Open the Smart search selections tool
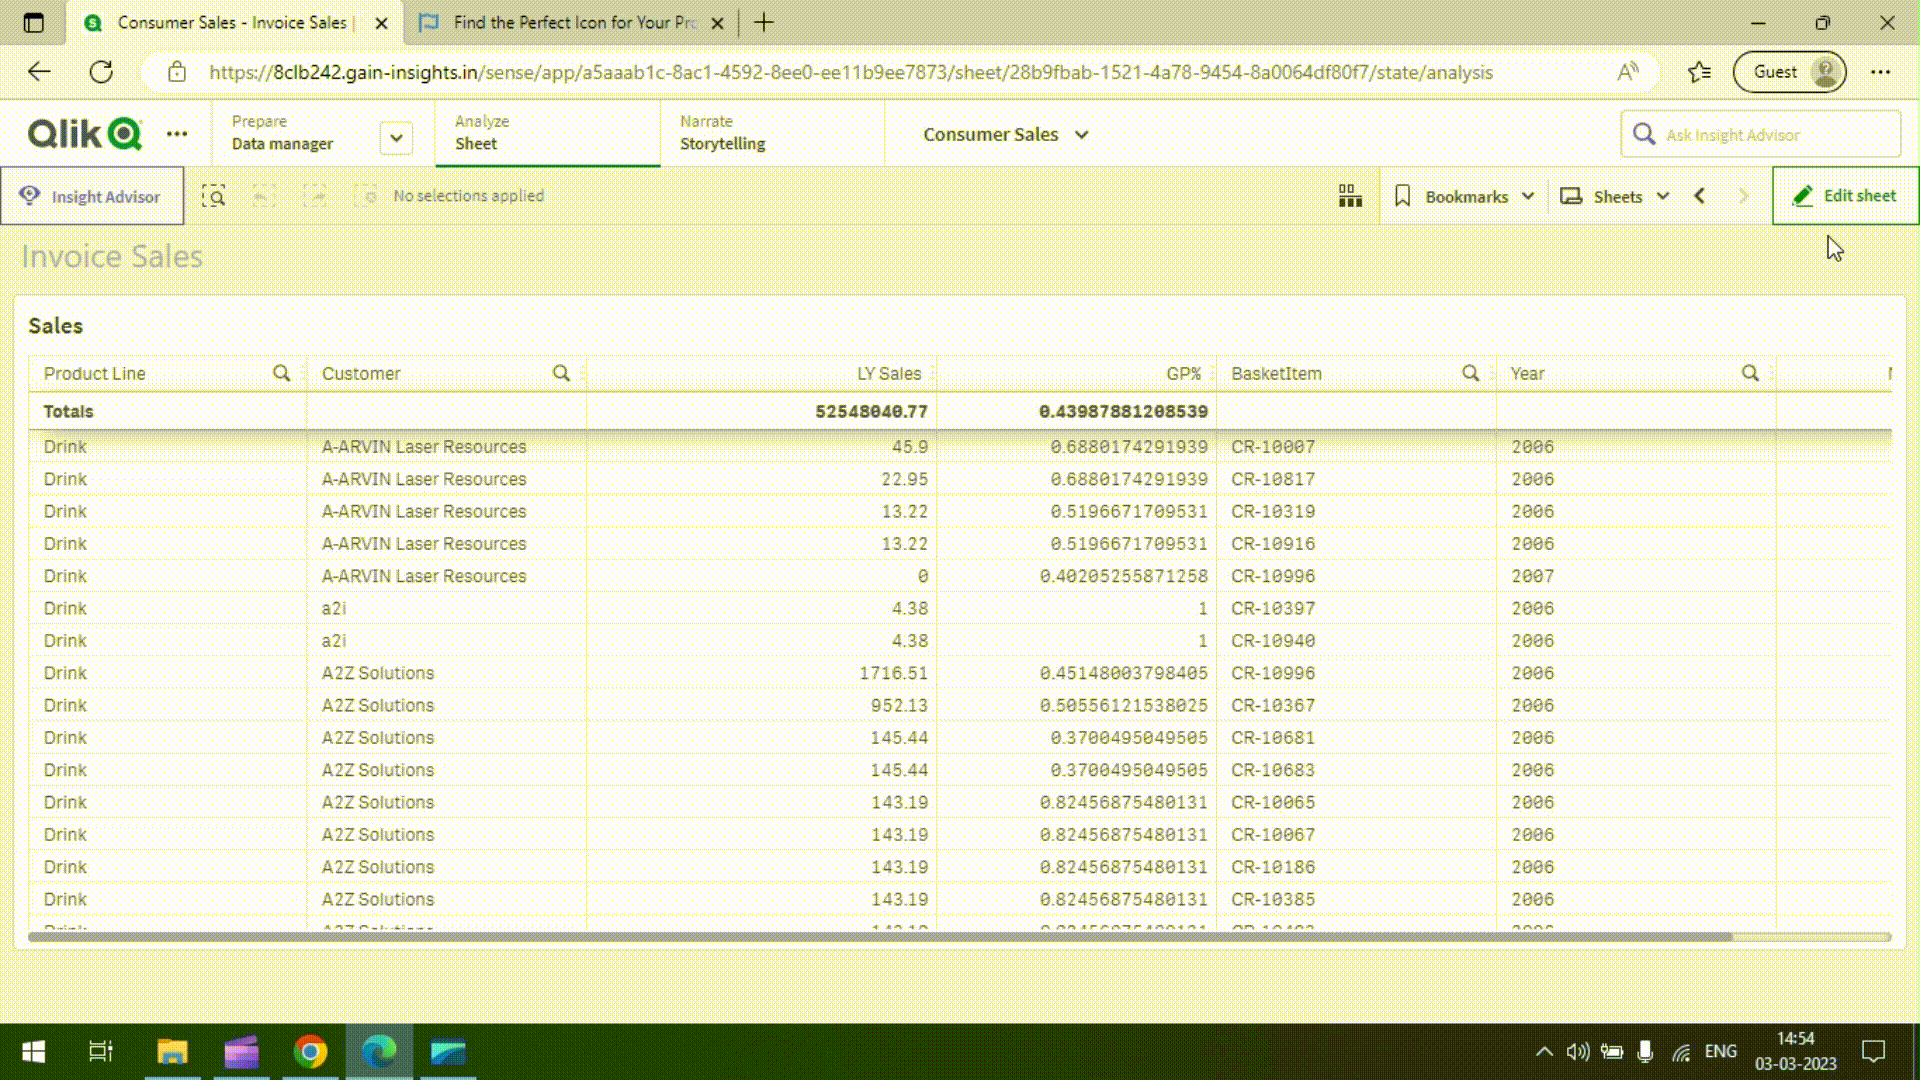Screen dimensions: 1920x1080 (213, 196)
